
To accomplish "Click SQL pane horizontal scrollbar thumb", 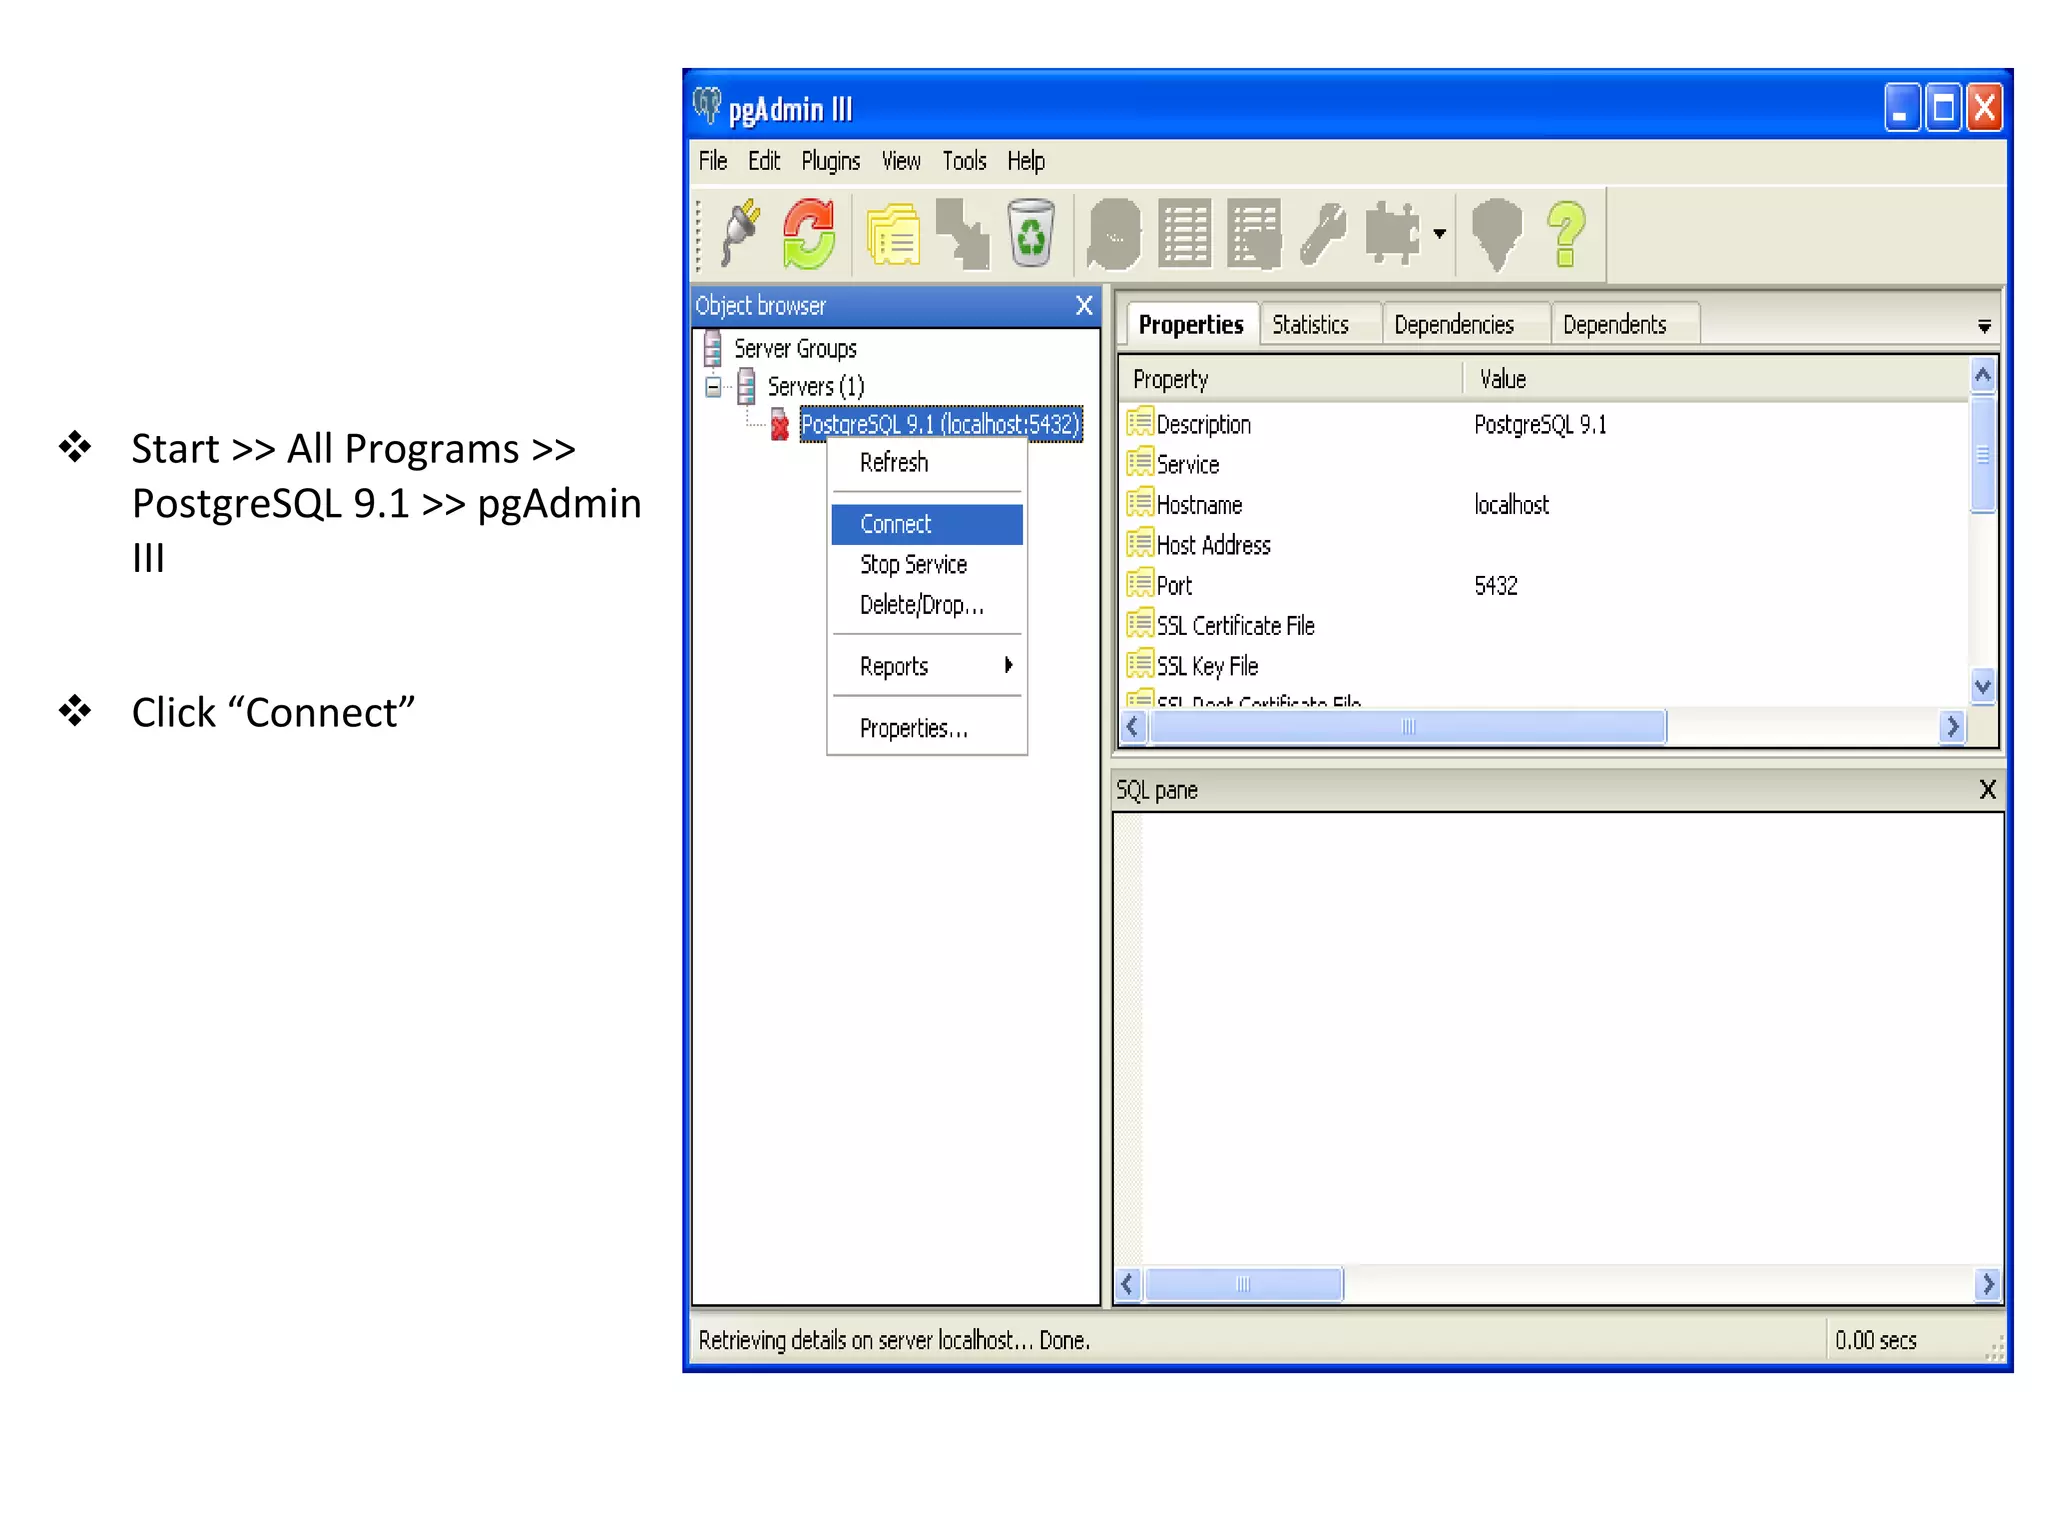I will point(1243,1284).
